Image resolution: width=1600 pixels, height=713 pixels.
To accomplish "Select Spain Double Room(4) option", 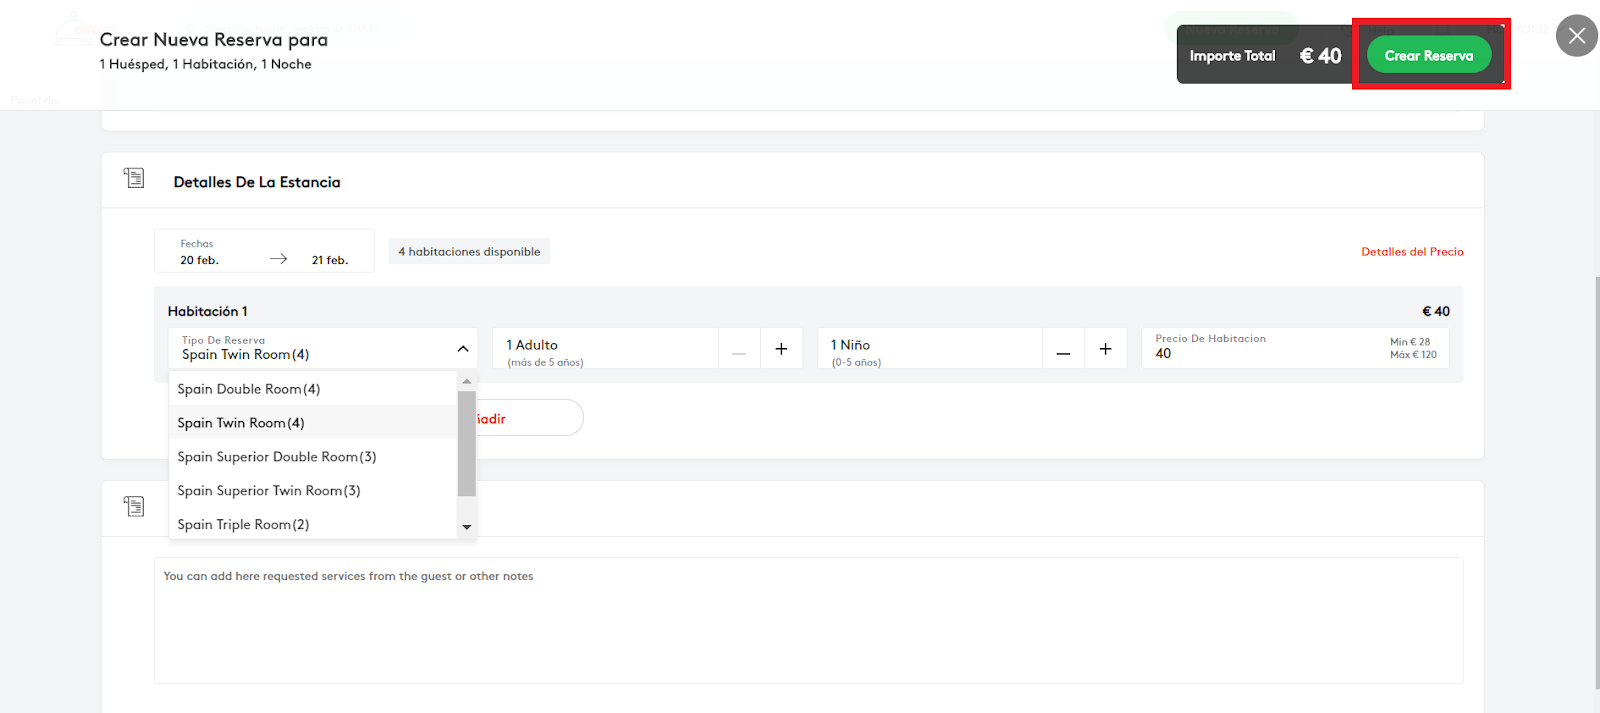I will (313, 389).
